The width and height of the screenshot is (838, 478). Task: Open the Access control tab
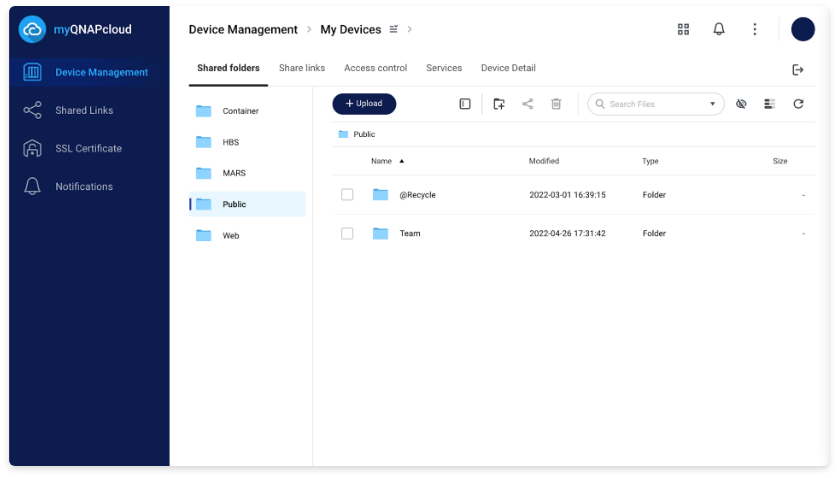pos(375,68)
